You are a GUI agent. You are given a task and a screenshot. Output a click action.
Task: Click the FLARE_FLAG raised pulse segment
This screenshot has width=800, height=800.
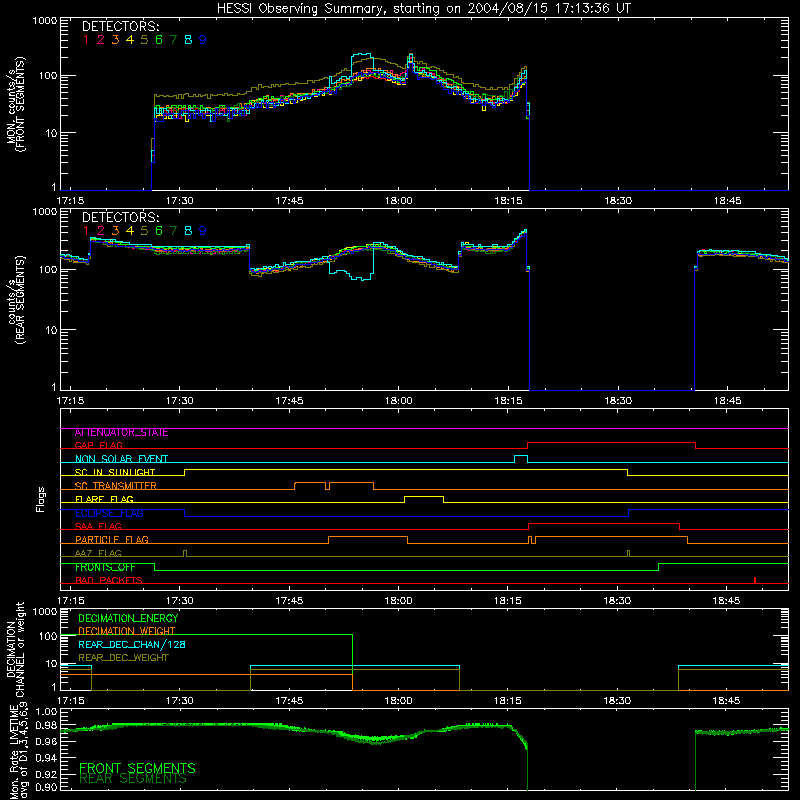click(424, 497)
